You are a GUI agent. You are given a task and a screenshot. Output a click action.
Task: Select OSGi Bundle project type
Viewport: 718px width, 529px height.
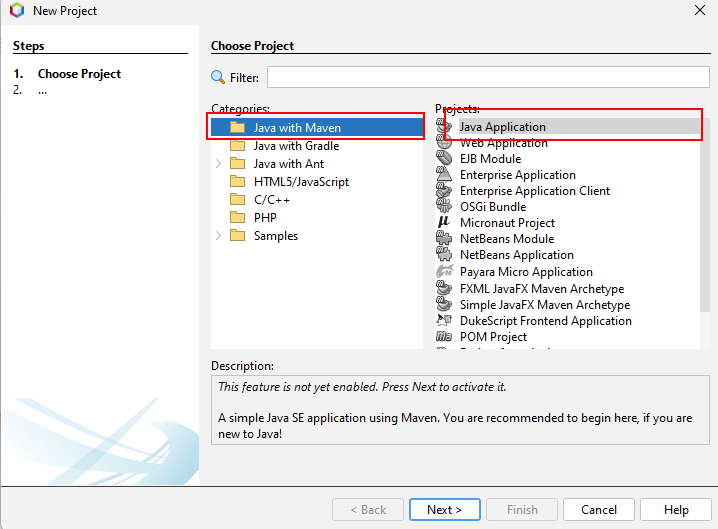493,207
